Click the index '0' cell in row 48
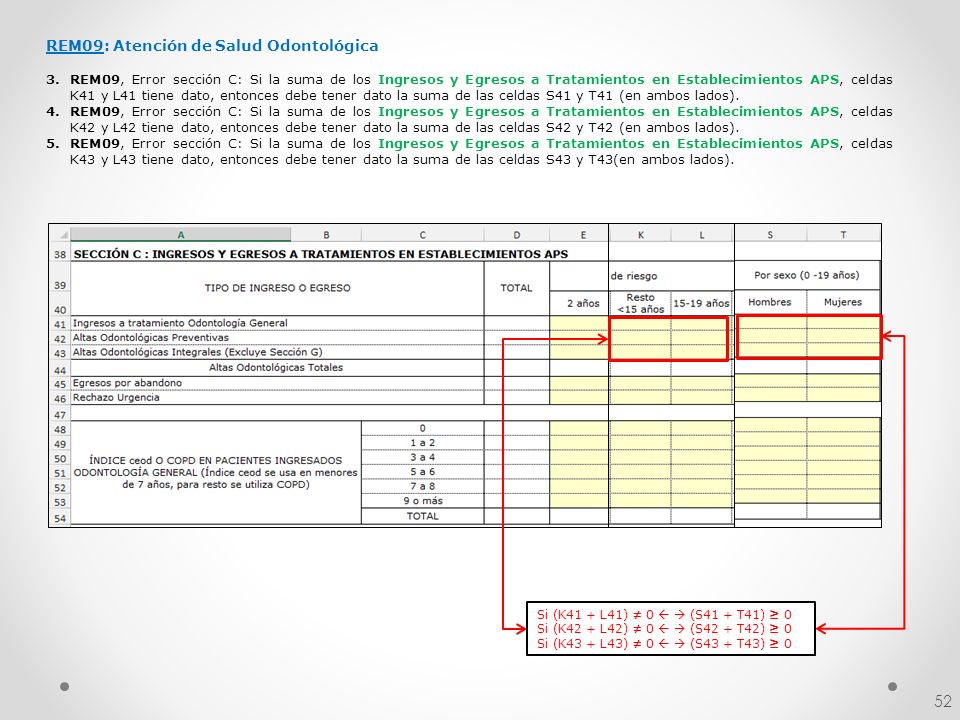 422,428
